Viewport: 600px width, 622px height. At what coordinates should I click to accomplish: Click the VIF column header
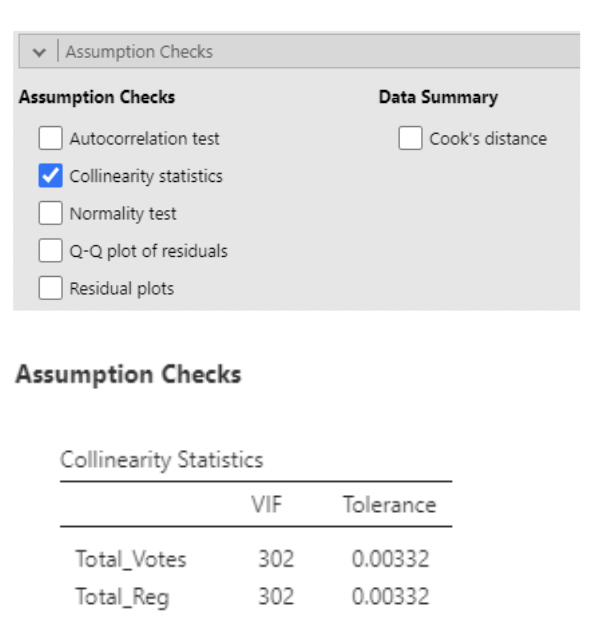tap(267, 505)
